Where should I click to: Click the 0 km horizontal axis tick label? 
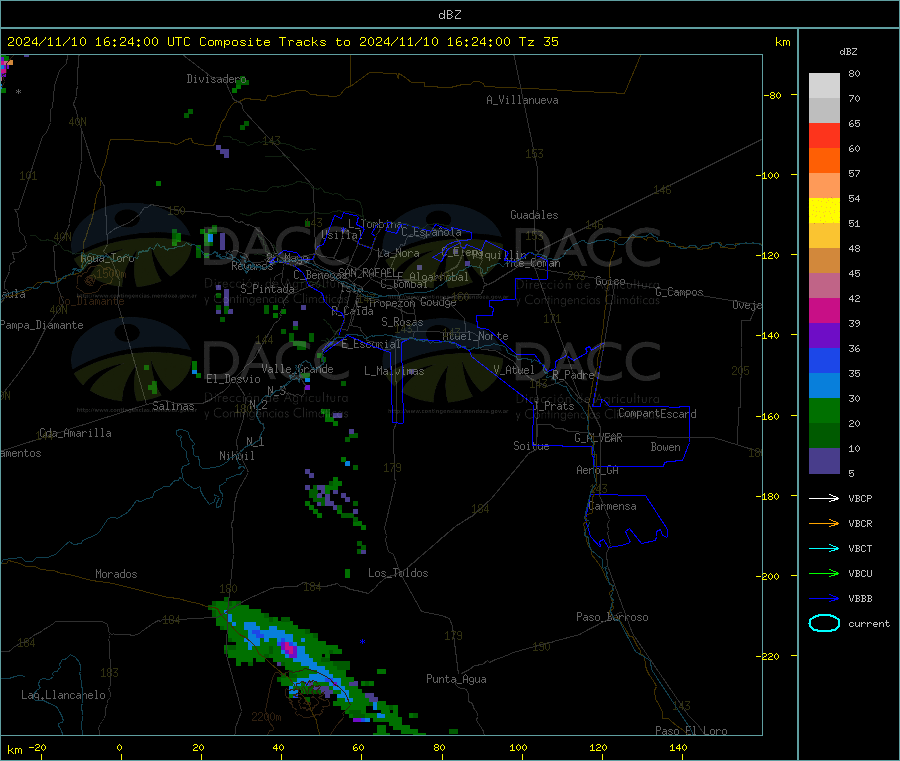click(119, 747)
